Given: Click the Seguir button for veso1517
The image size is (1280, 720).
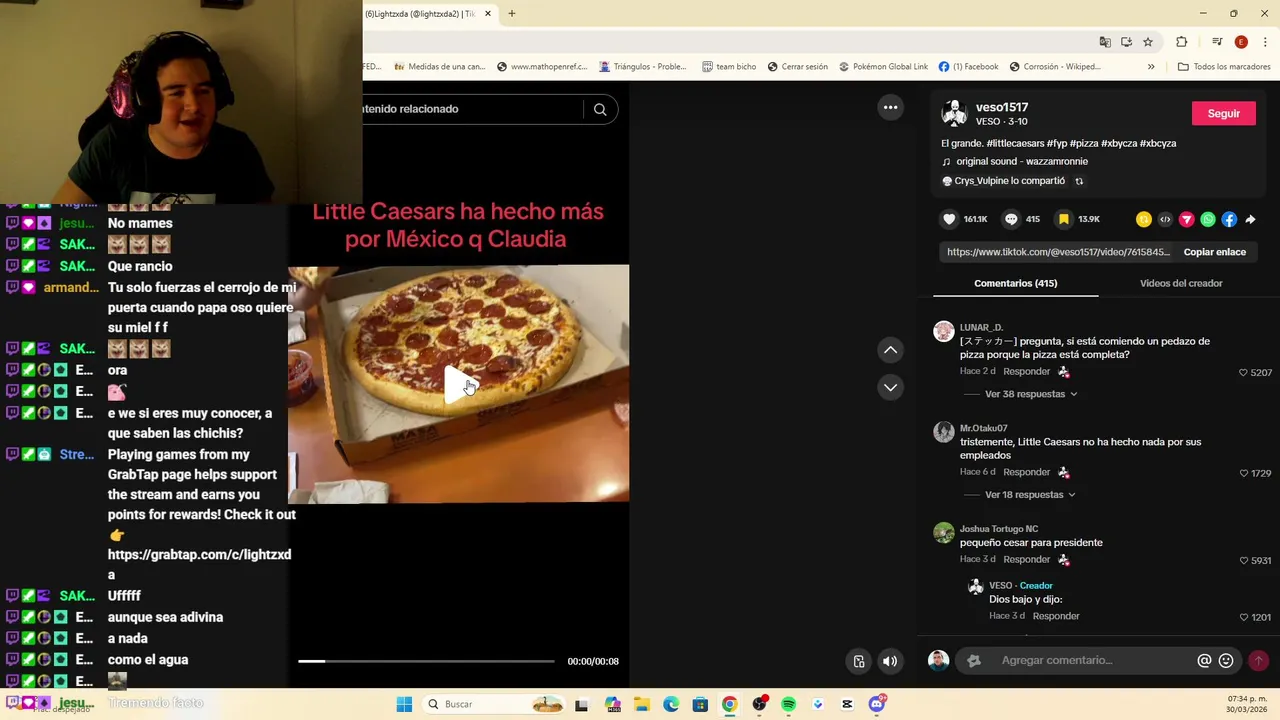Looking at the screenshot, I should pos(1223,113).
